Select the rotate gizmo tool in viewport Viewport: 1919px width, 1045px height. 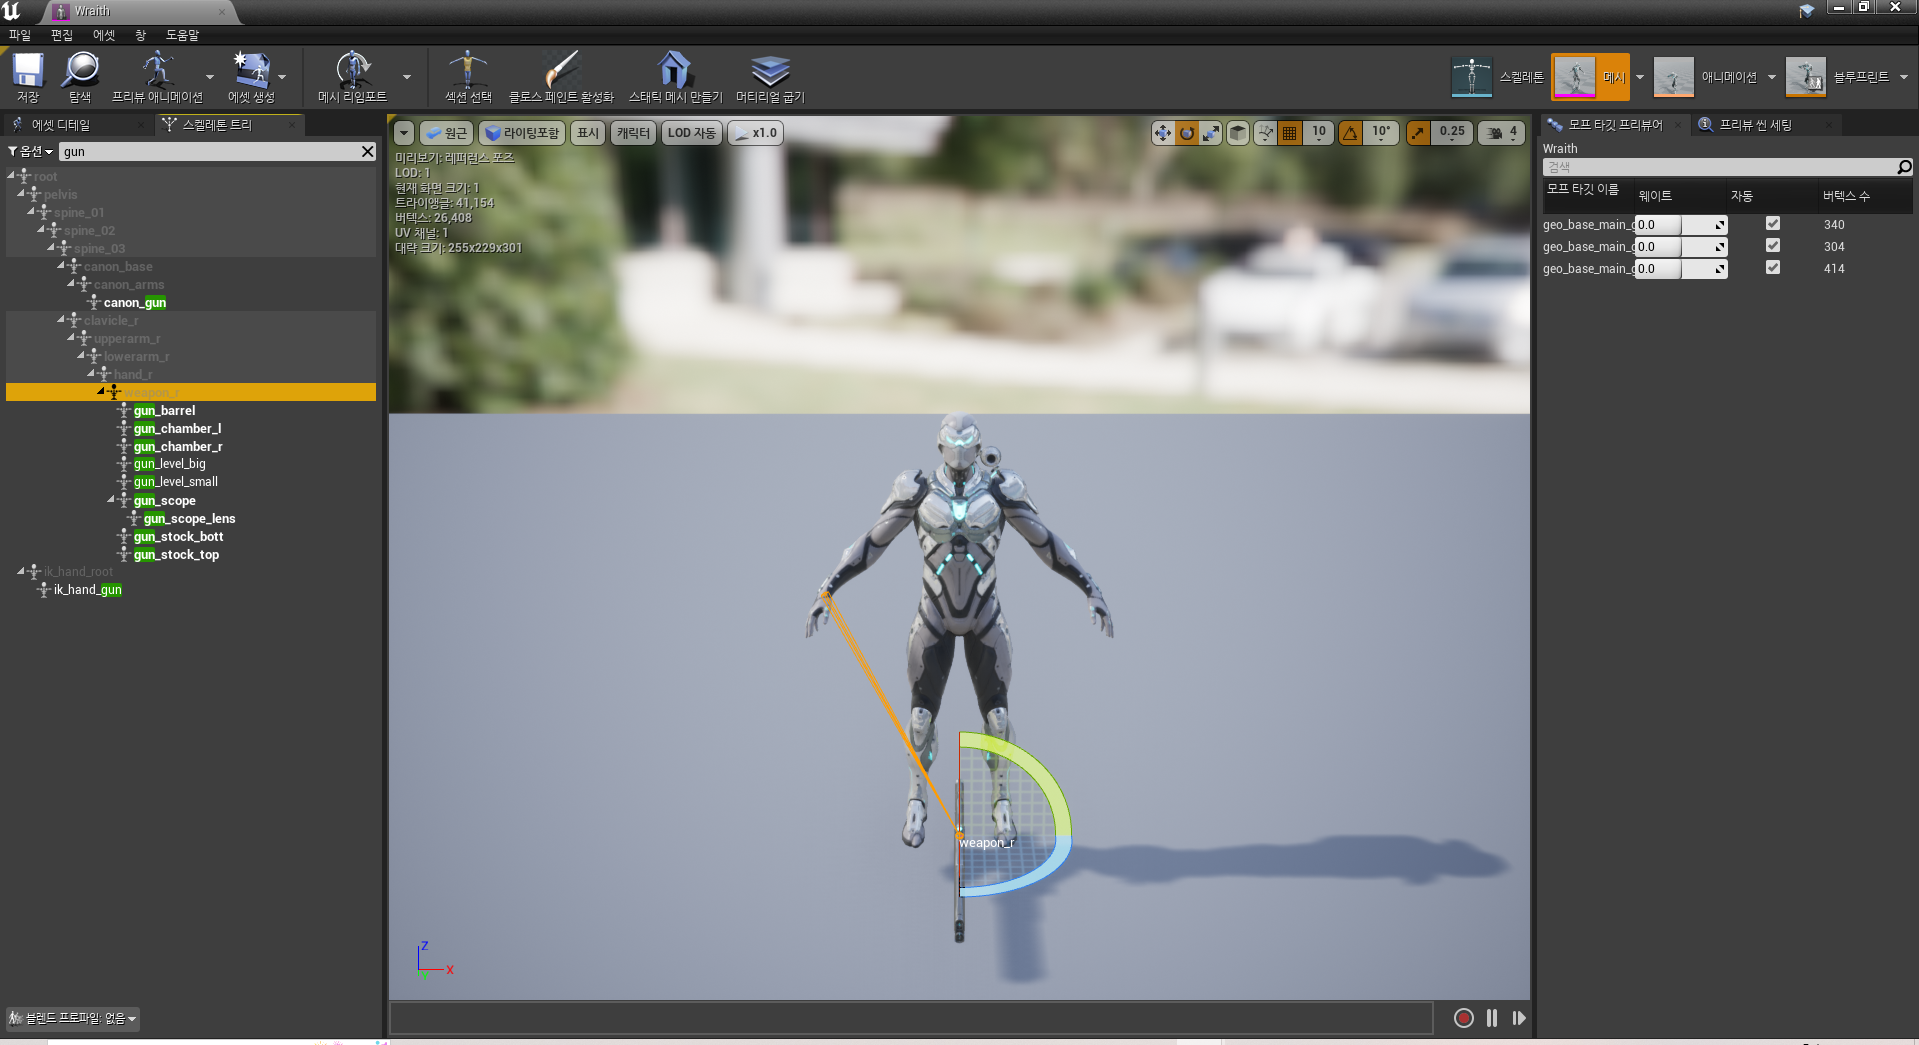point(1186,133)
